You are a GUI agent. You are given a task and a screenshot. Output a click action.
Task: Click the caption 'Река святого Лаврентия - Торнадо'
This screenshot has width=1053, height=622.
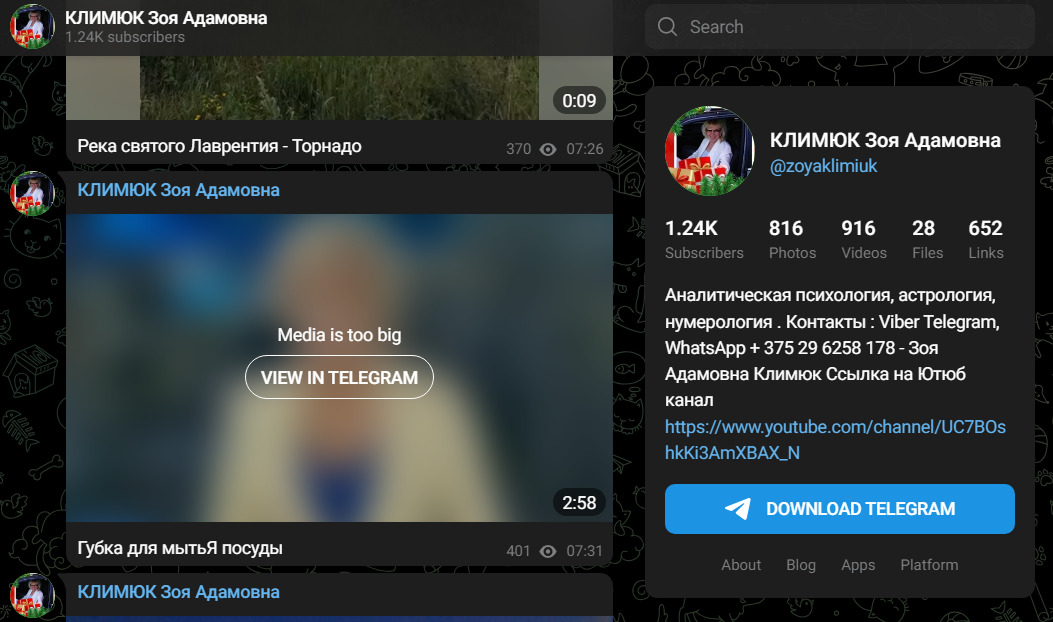click(220, 146)
